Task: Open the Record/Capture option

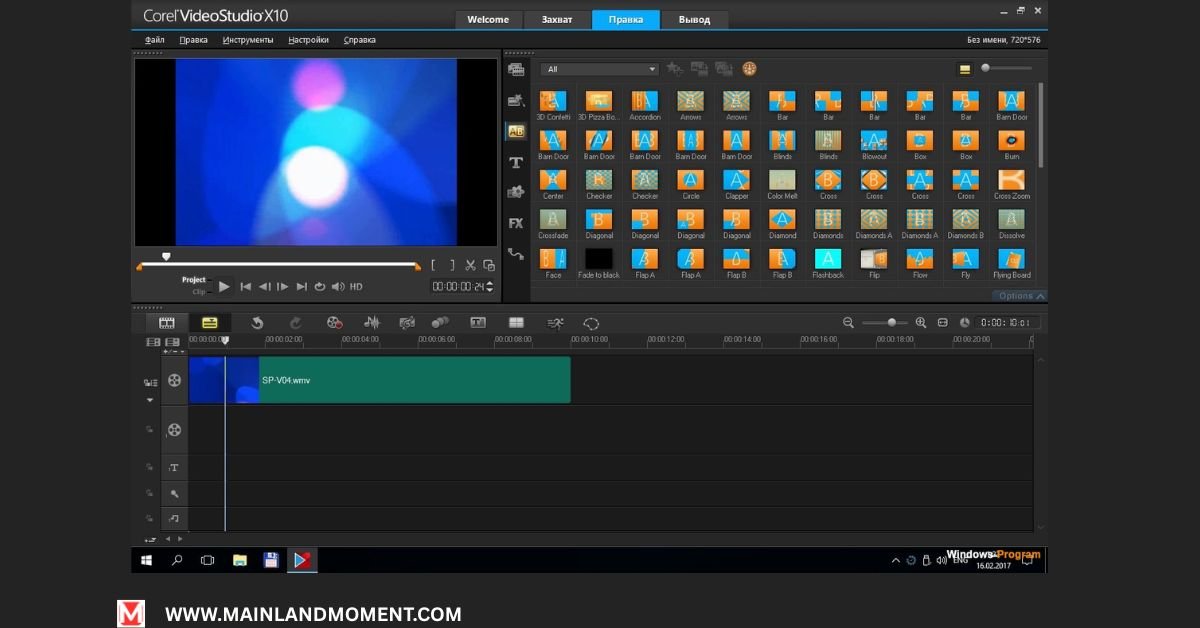Action: point(335,323)
